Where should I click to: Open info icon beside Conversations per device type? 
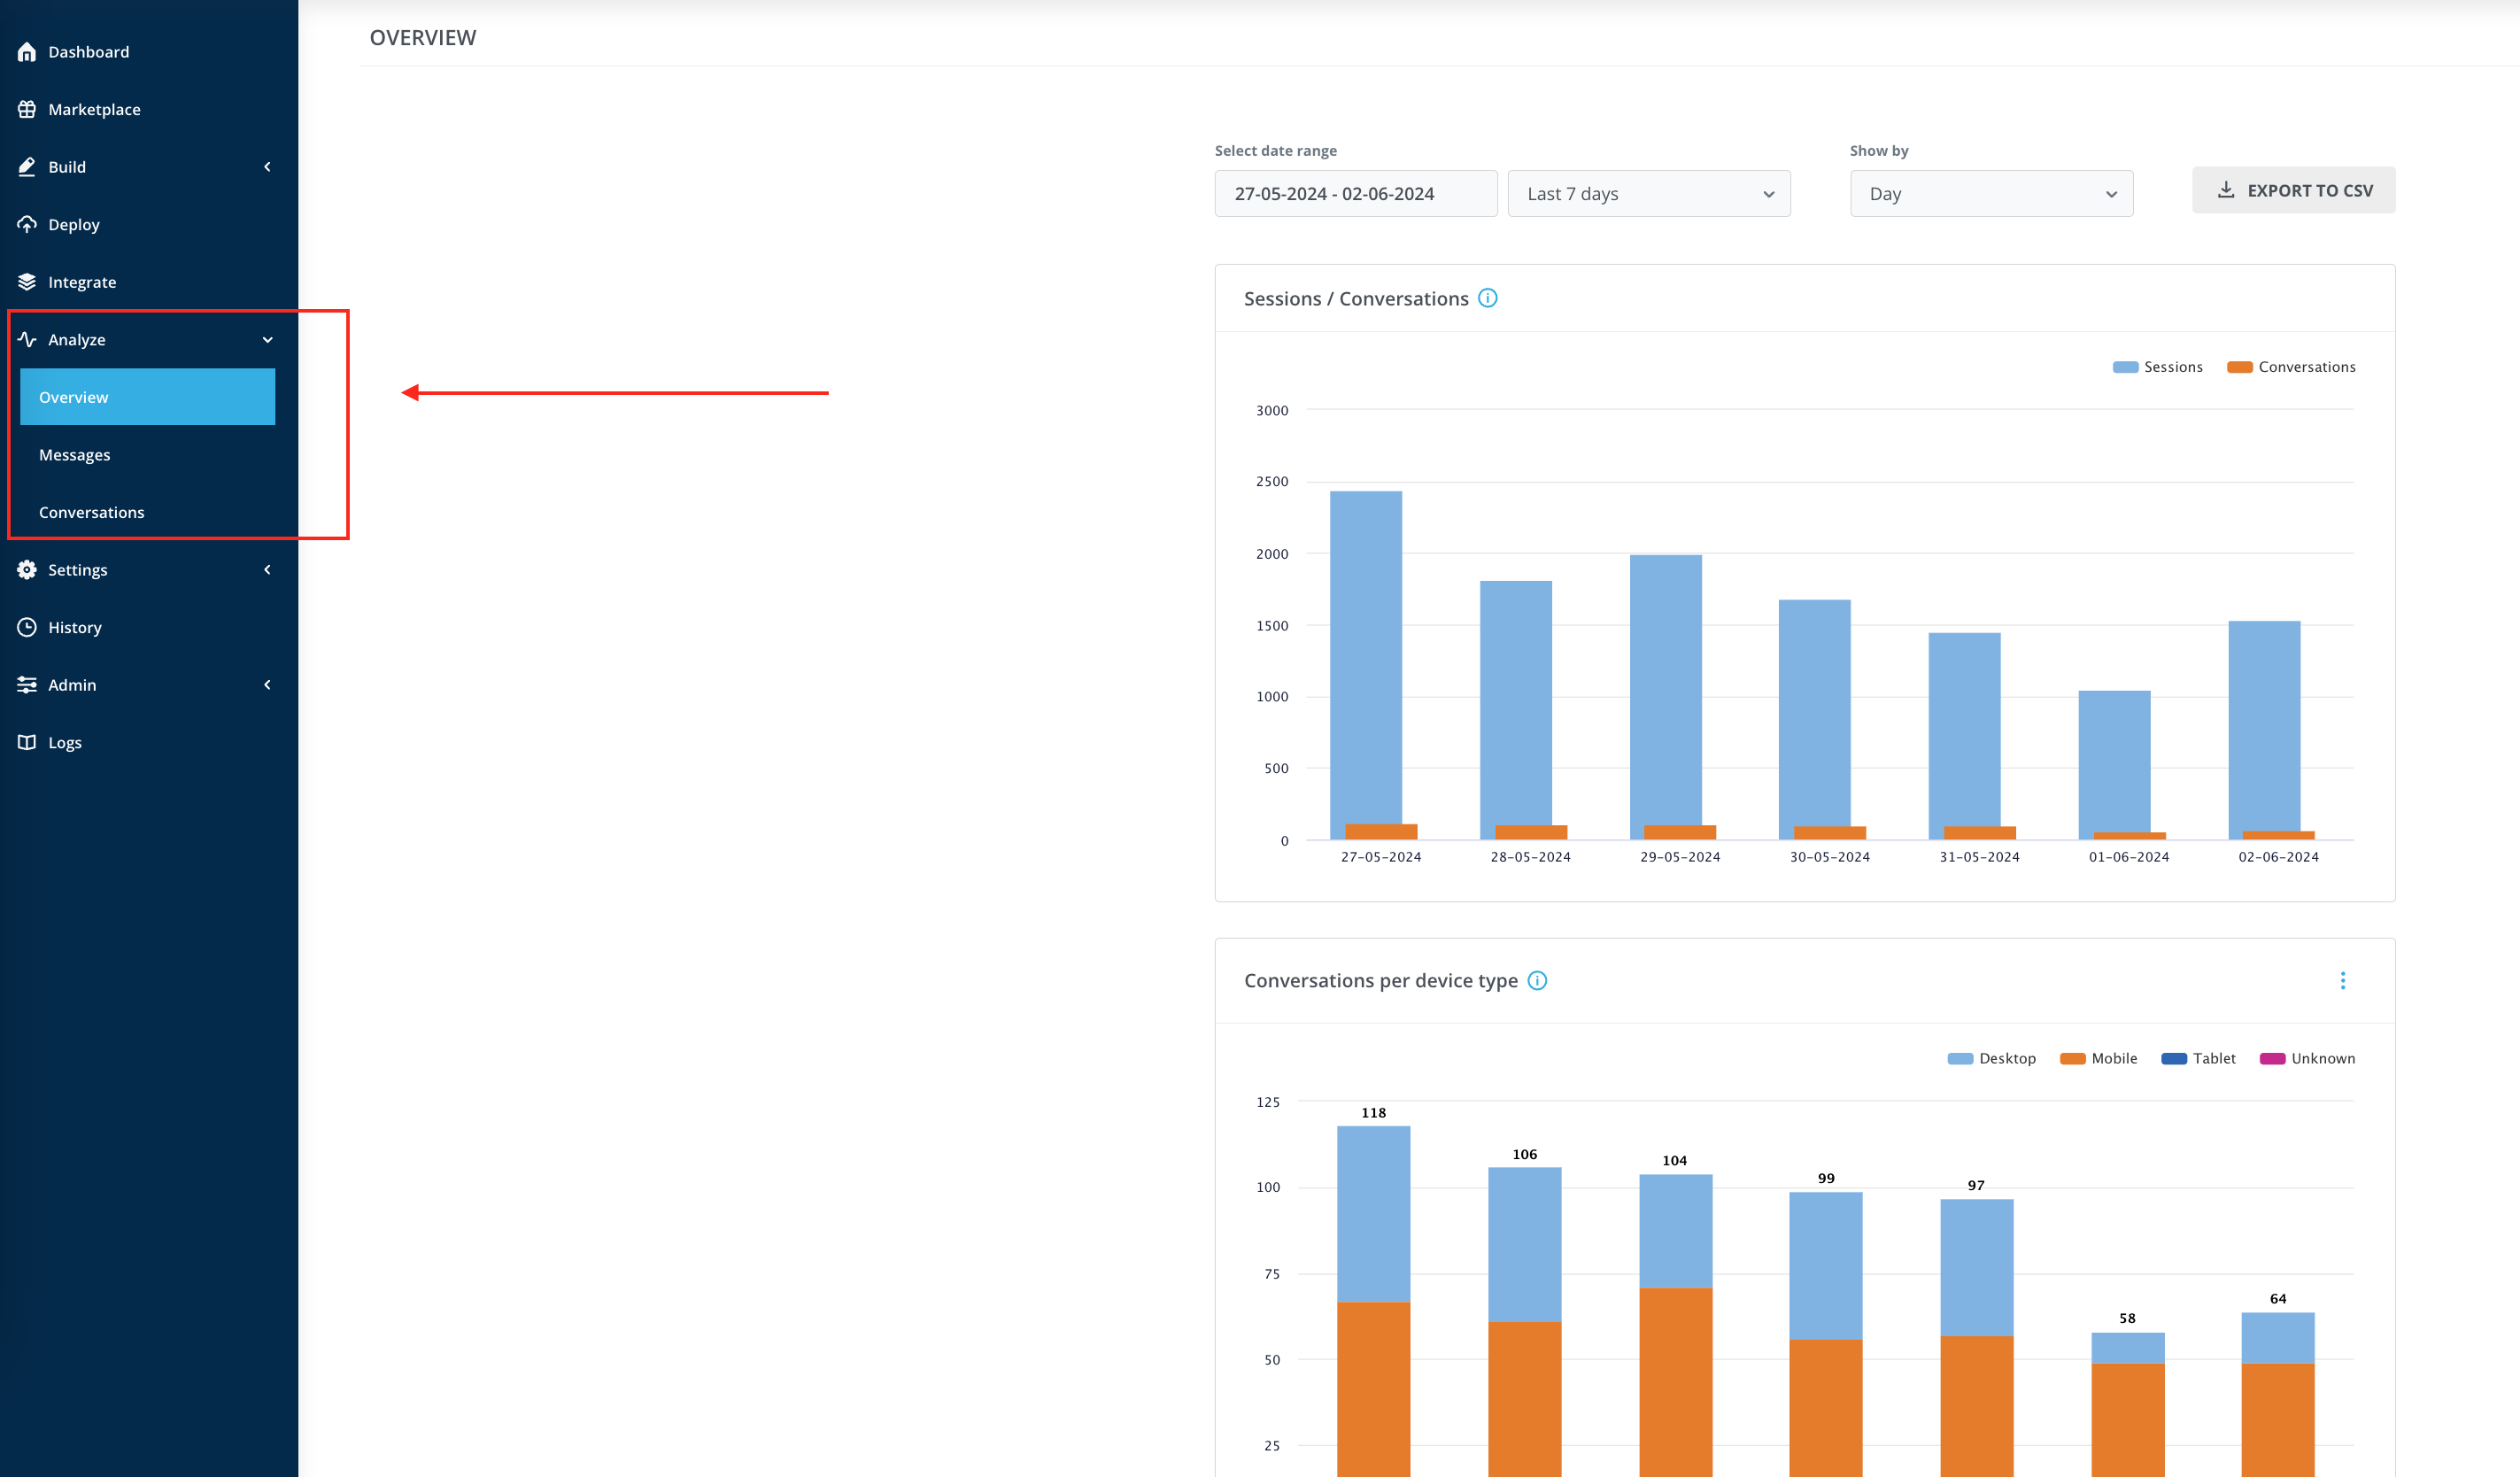1537,980
